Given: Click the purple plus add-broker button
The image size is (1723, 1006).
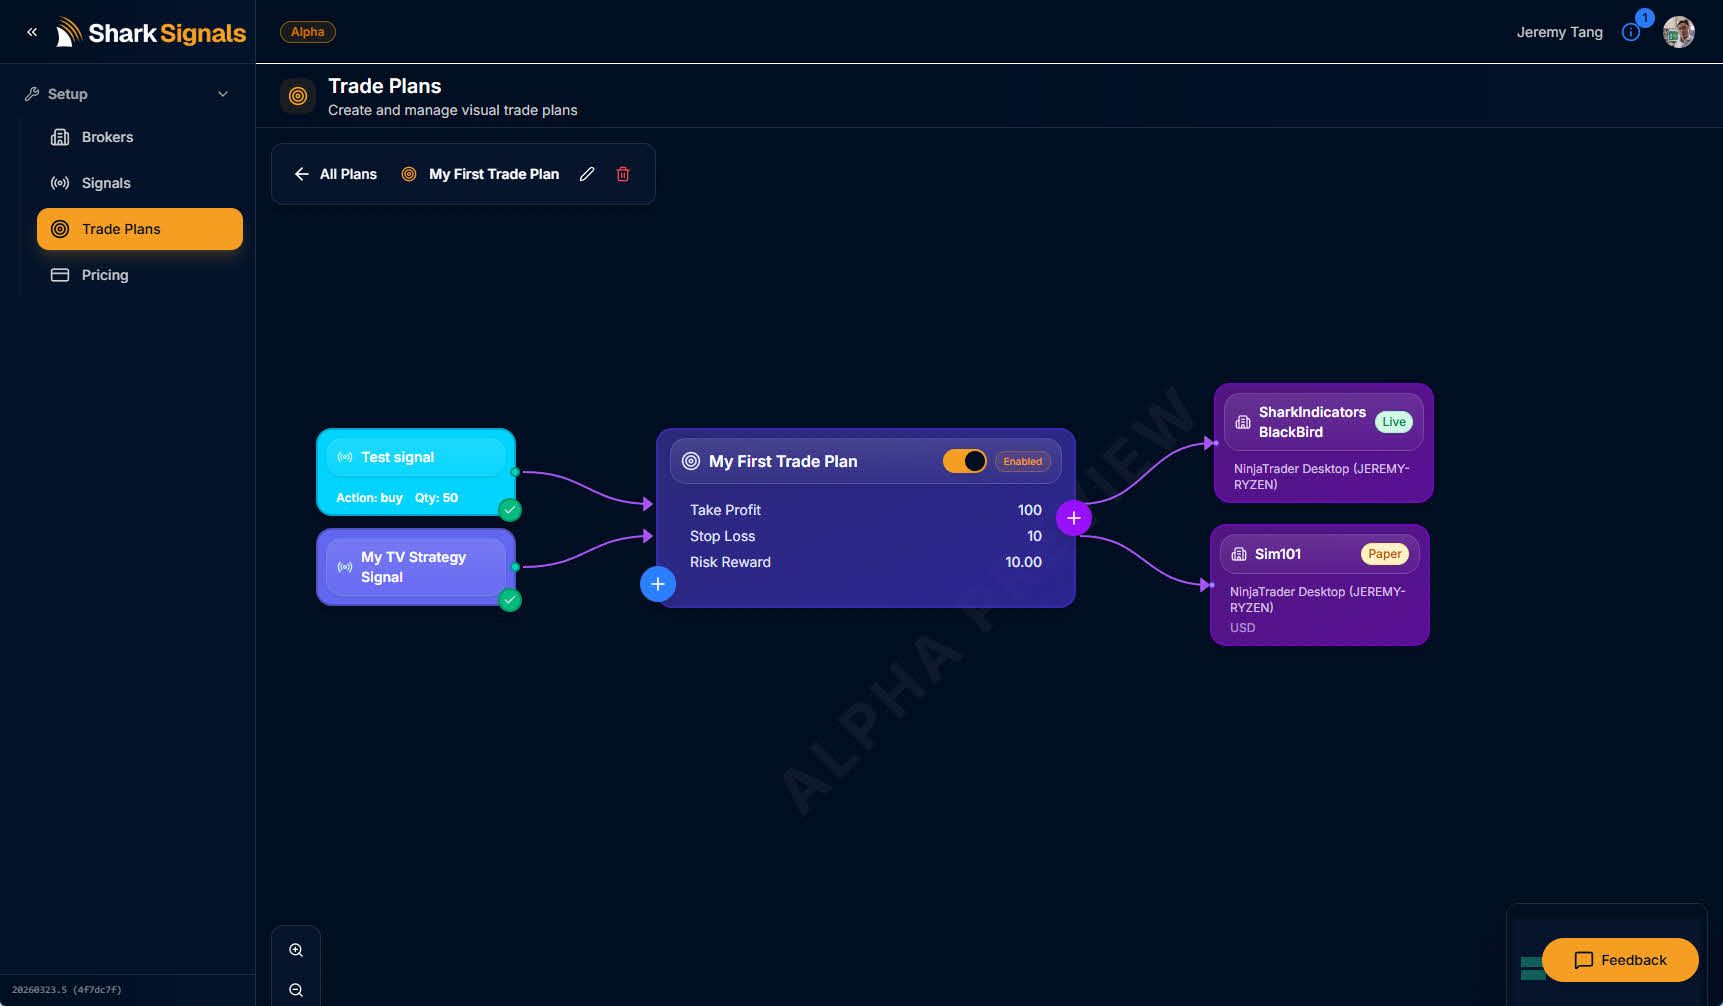Looking at the screenshot, I should [1073, 518].
